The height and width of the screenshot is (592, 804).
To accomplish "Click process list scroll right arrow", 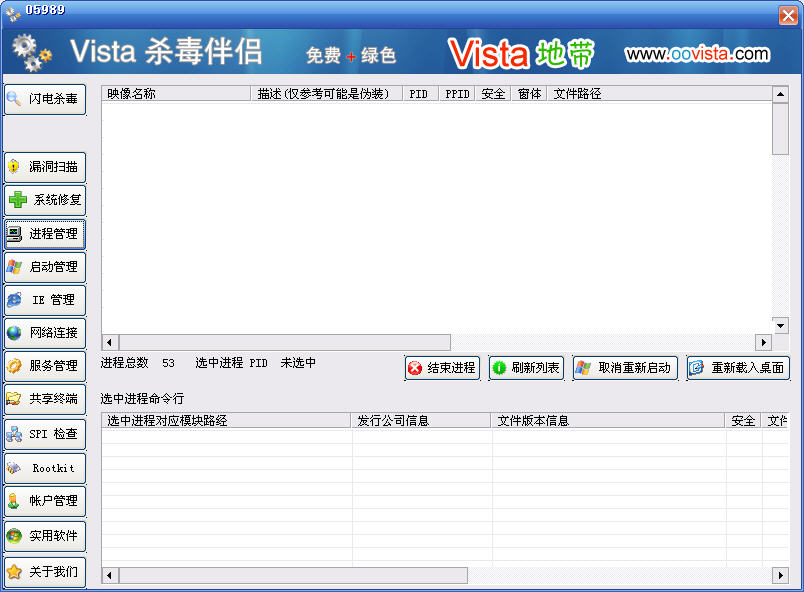I will pyautogui.click(x=763, y=342).
